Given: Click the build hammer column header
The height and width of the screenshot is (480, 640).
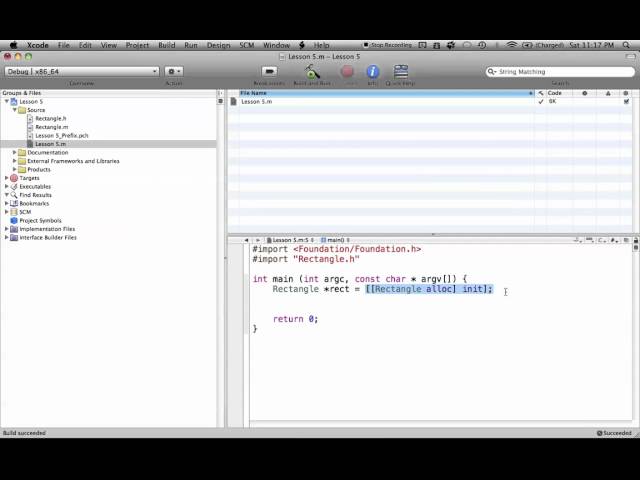Looking at the screenshot, I should [540, 93].
